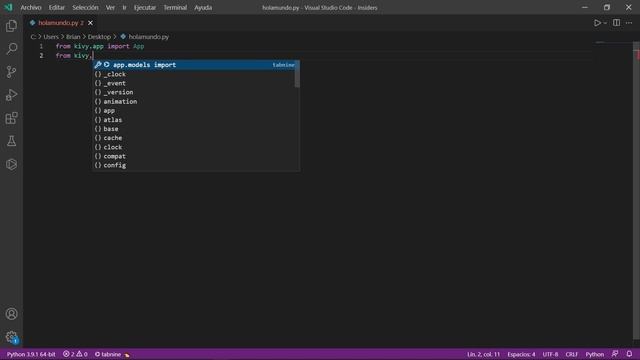Change file encoding UTF-8
Viewport: 640px width, 360px height.
tap(550, 354)
